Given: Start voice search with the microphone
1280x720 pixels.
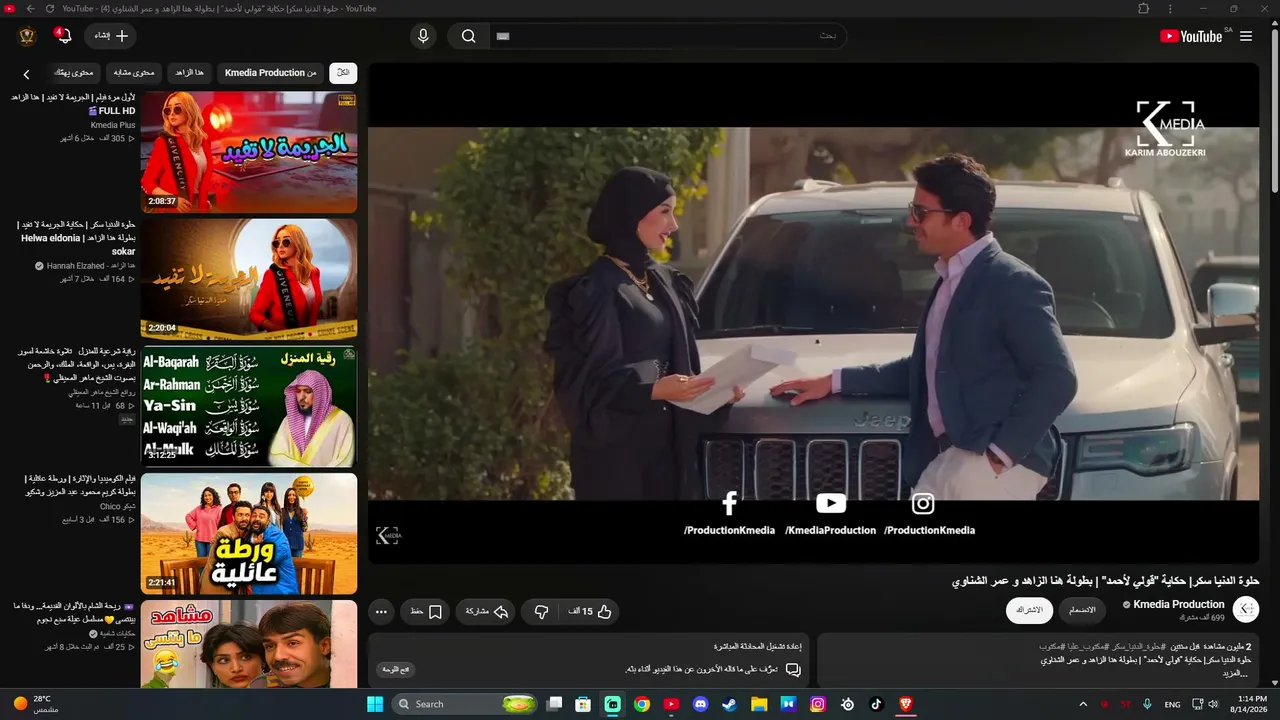Looking at the screenshot, I should click(423, 36).
